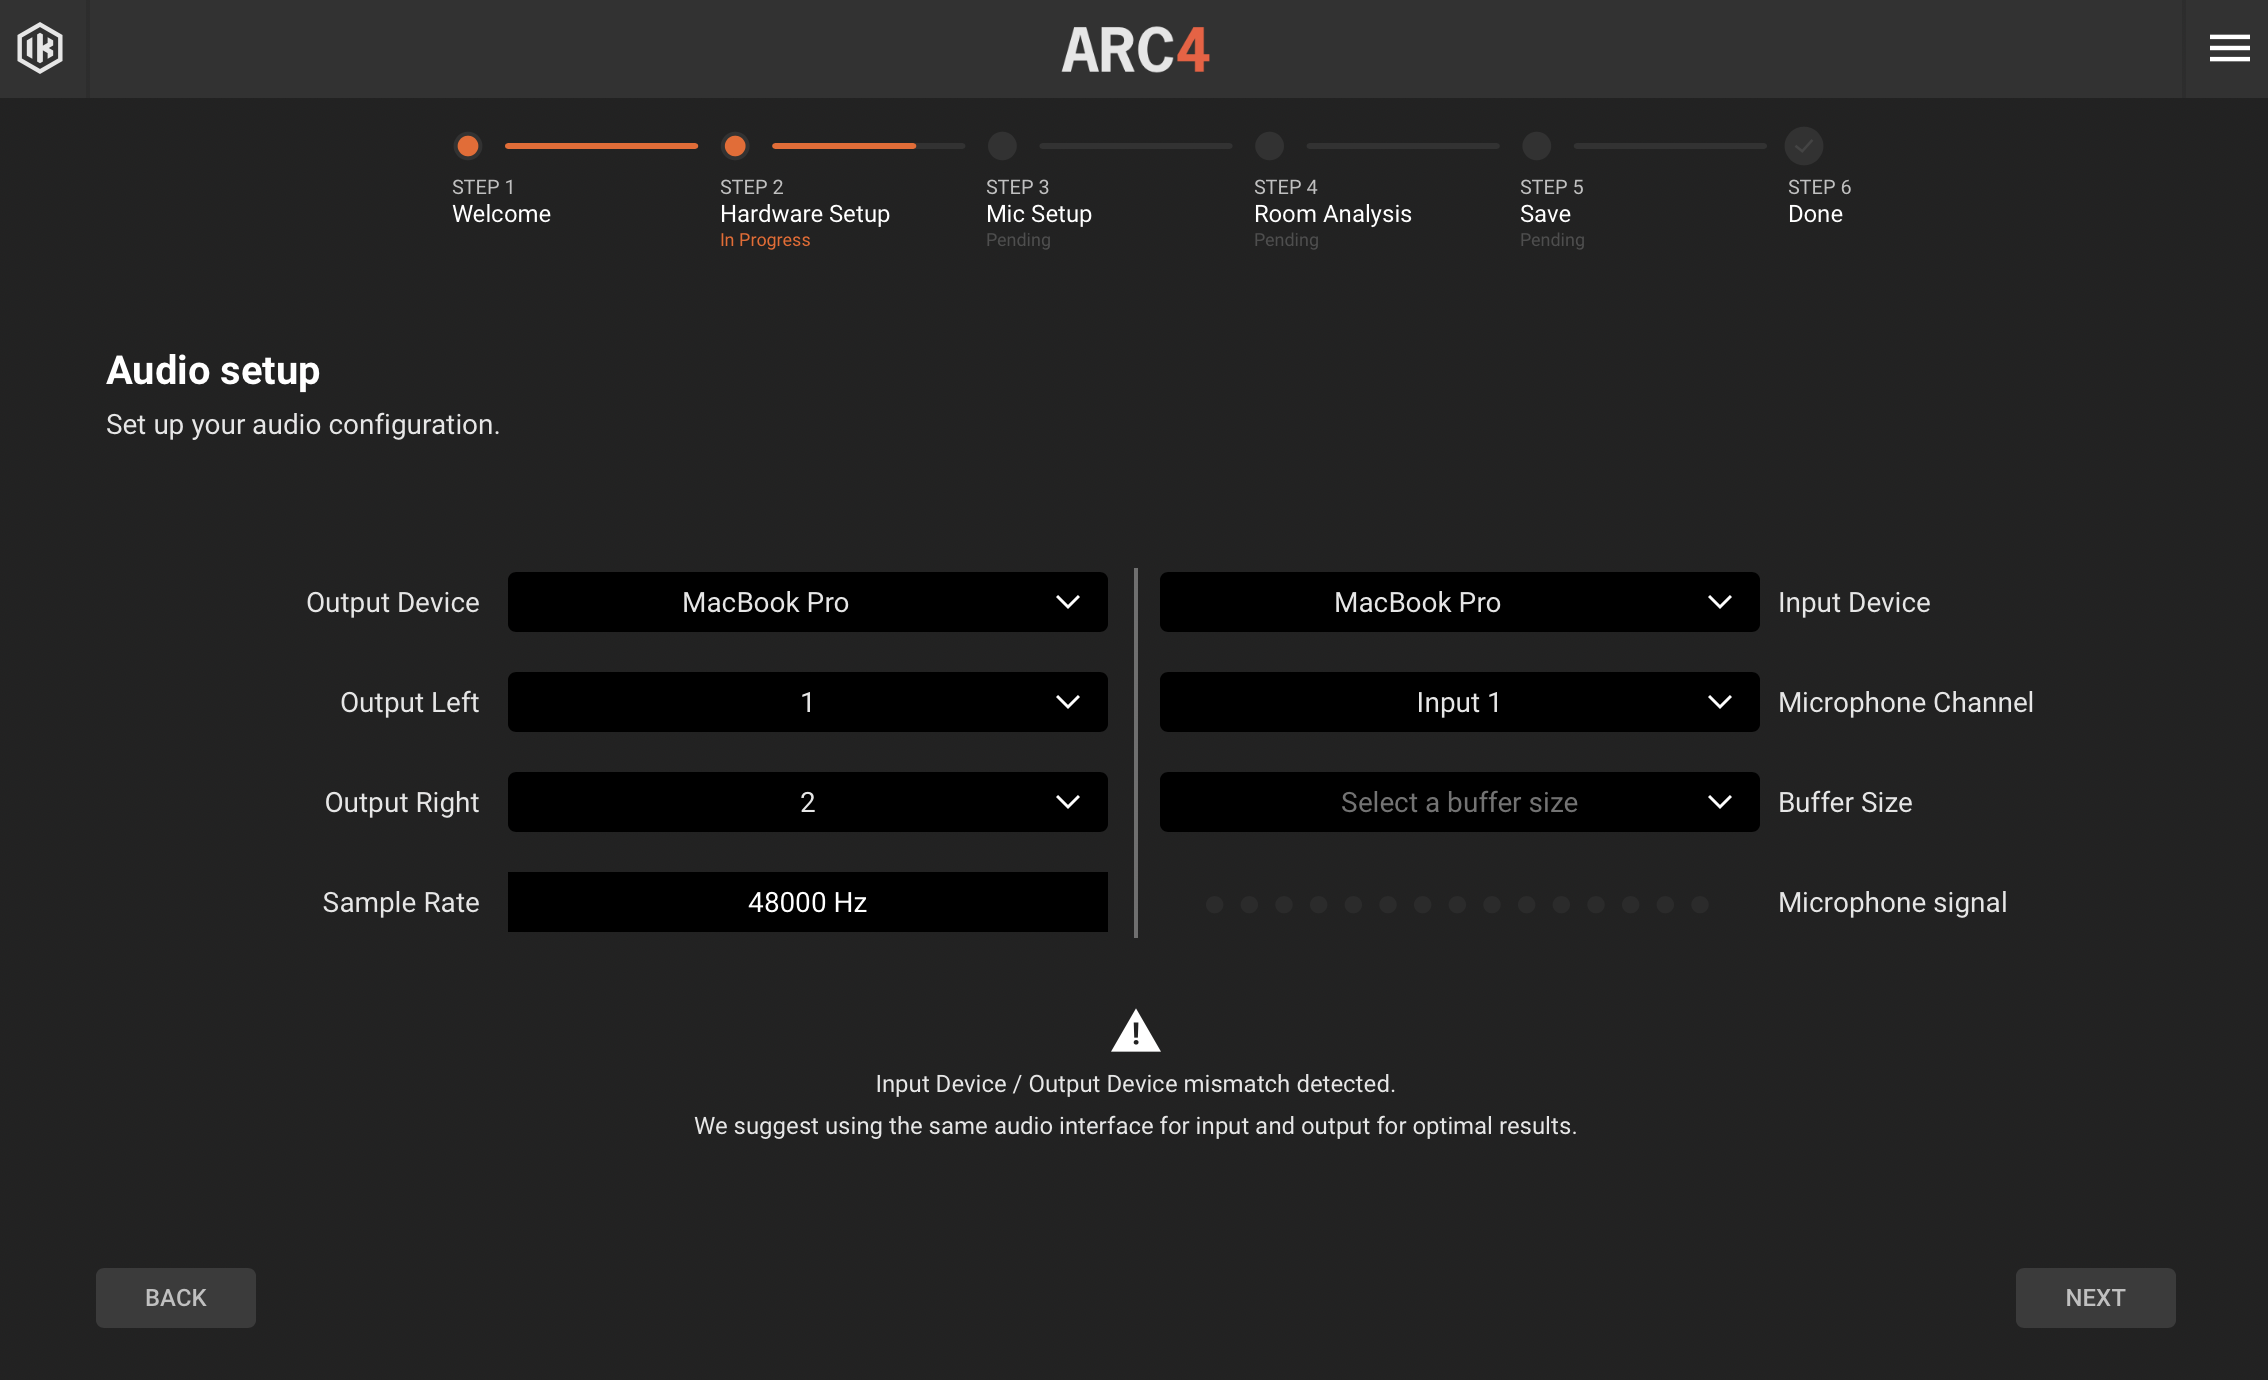Open the Microphone Channel dropdown
2268x1380 pixels.
click(x=1459, y=702)
